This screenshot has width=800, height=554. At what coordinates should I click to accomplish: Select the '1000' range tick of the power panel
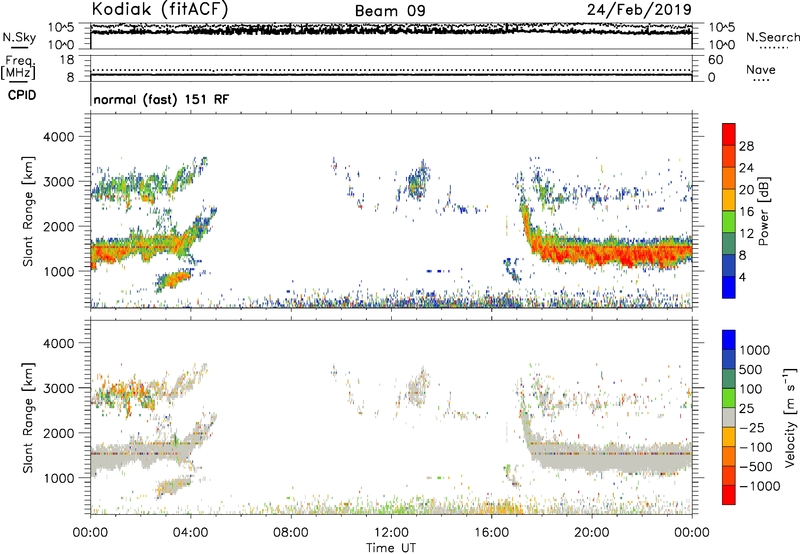58,271
